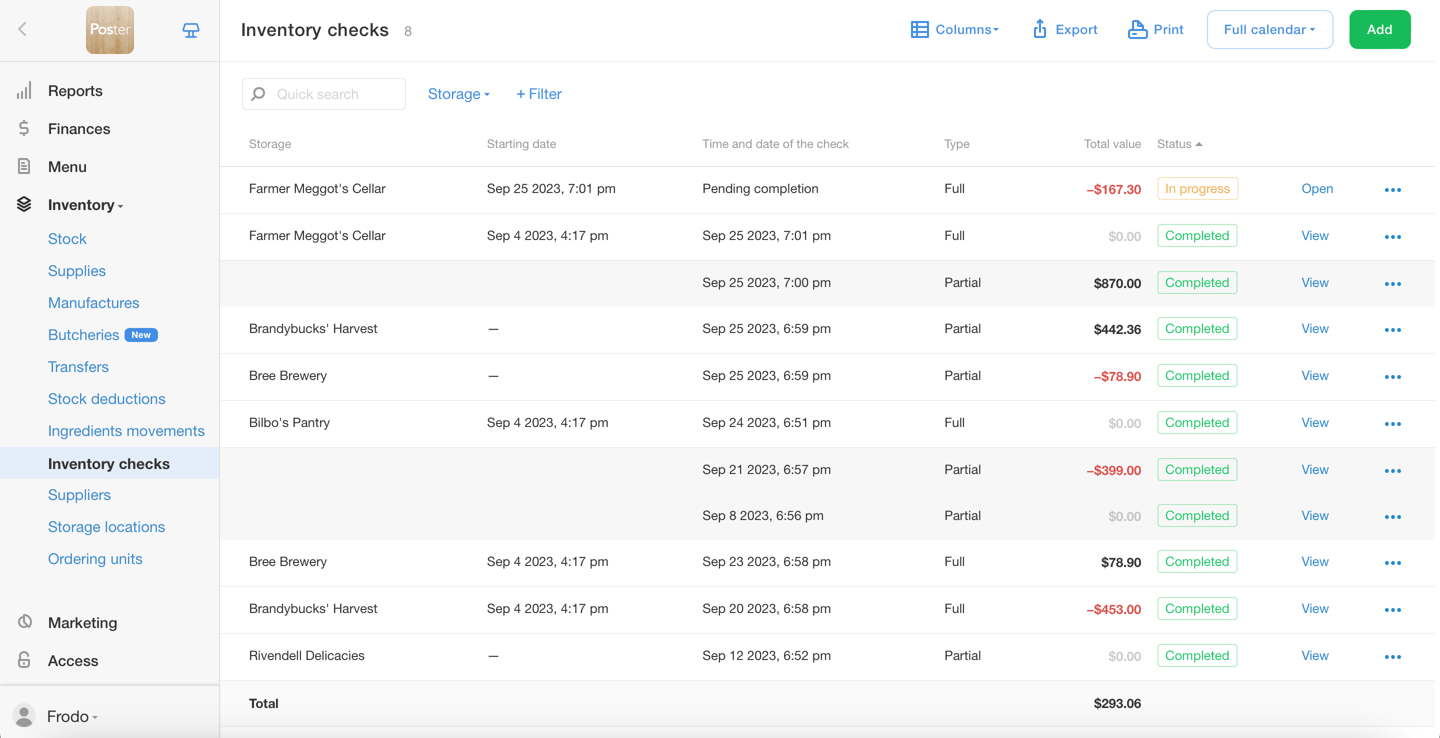Collapse the Inventory menu section

coord(85,205)
